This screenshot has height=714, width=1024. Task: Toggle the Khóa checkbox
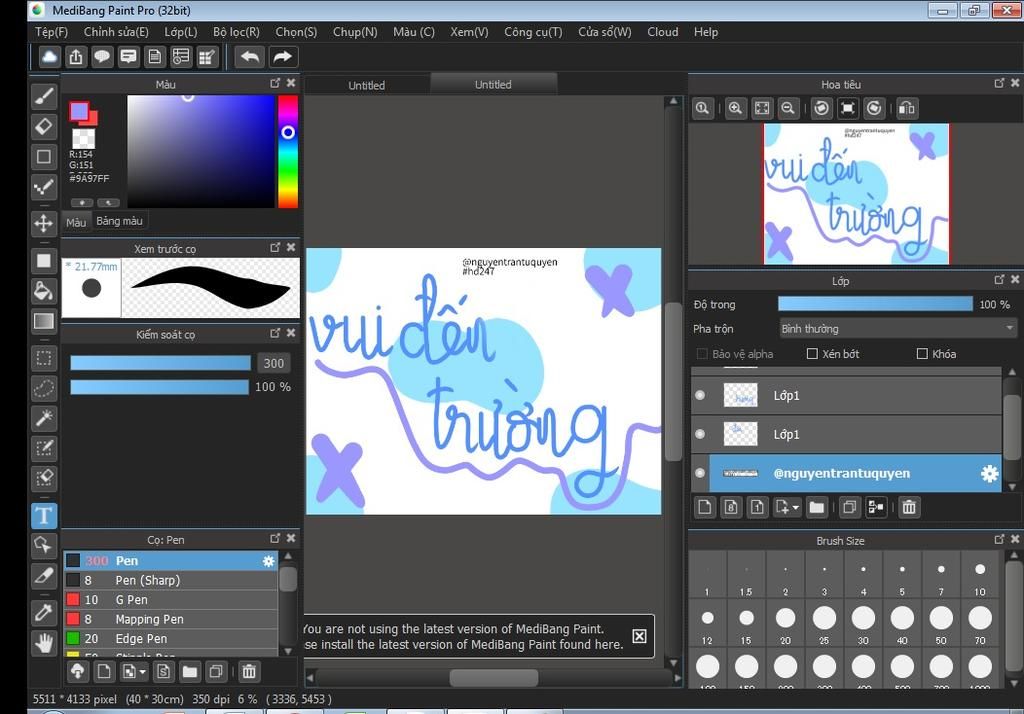(922, 353)
